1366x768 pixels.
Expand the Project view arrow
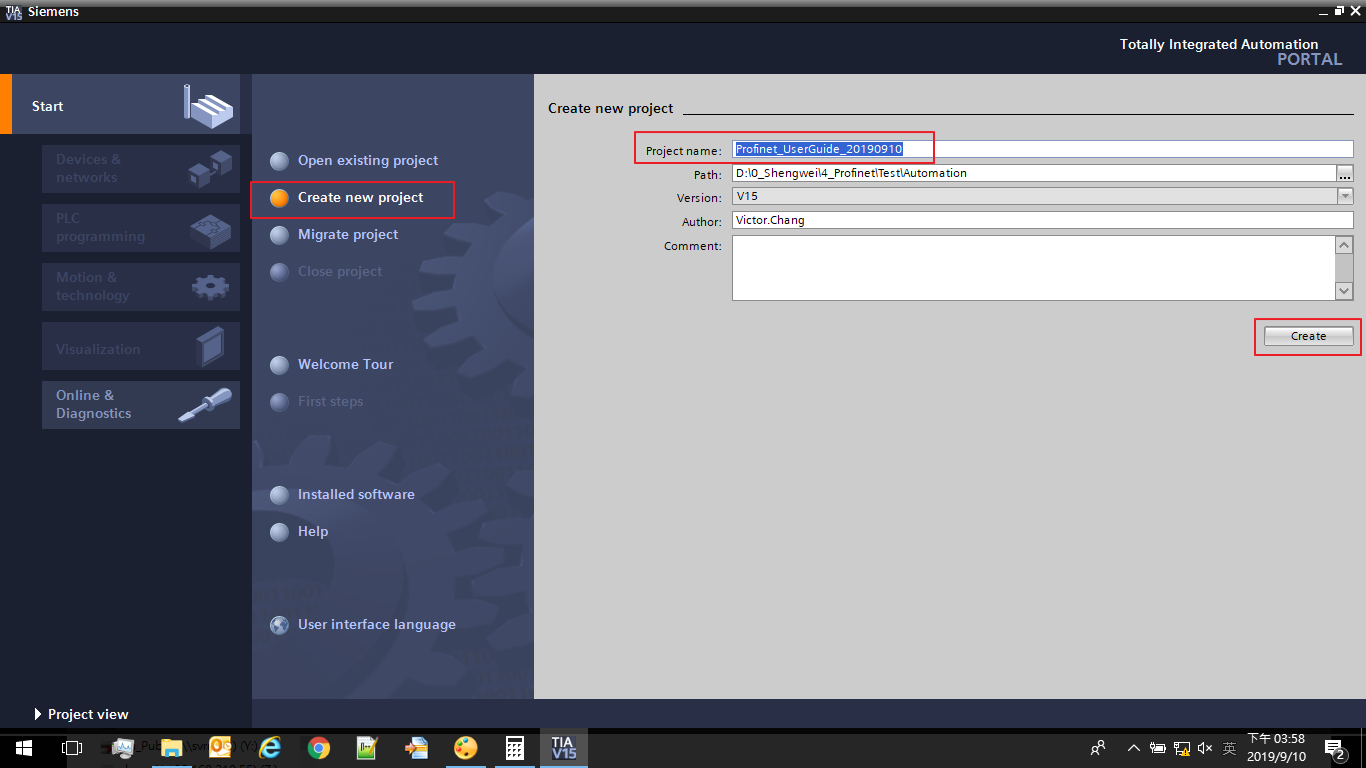(x=38, y=714)
